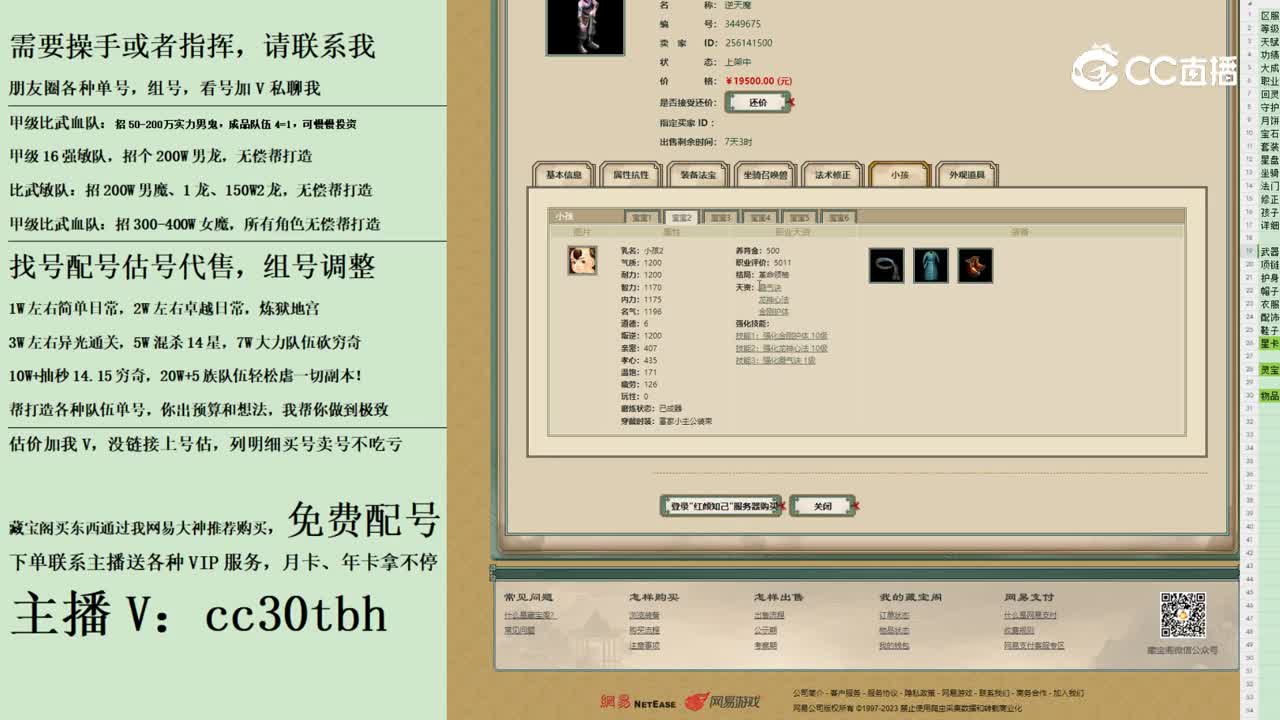Viewport: 1280px width, 720px height.
Task: Click the red boots equipment icon
Action: (x=975, y=265)
